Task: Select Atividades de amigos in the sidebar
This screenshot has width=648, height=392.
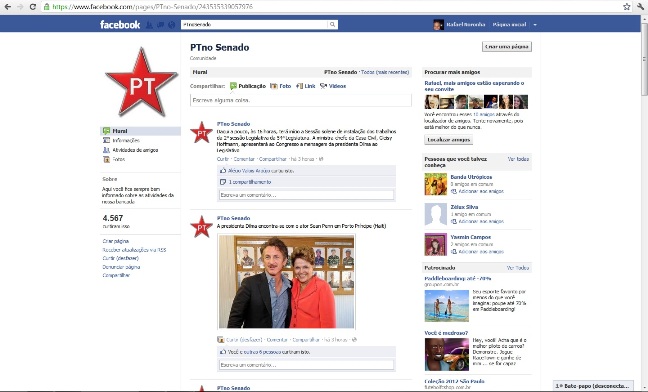Action: point(131,150)
